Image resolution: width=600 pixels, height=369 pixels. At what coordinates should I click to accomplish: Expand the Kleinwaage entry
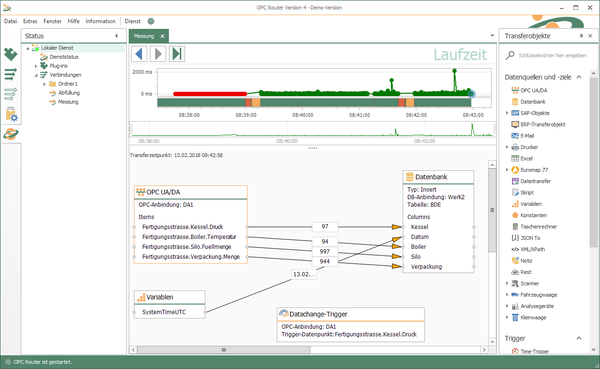[x=507, y=317]
